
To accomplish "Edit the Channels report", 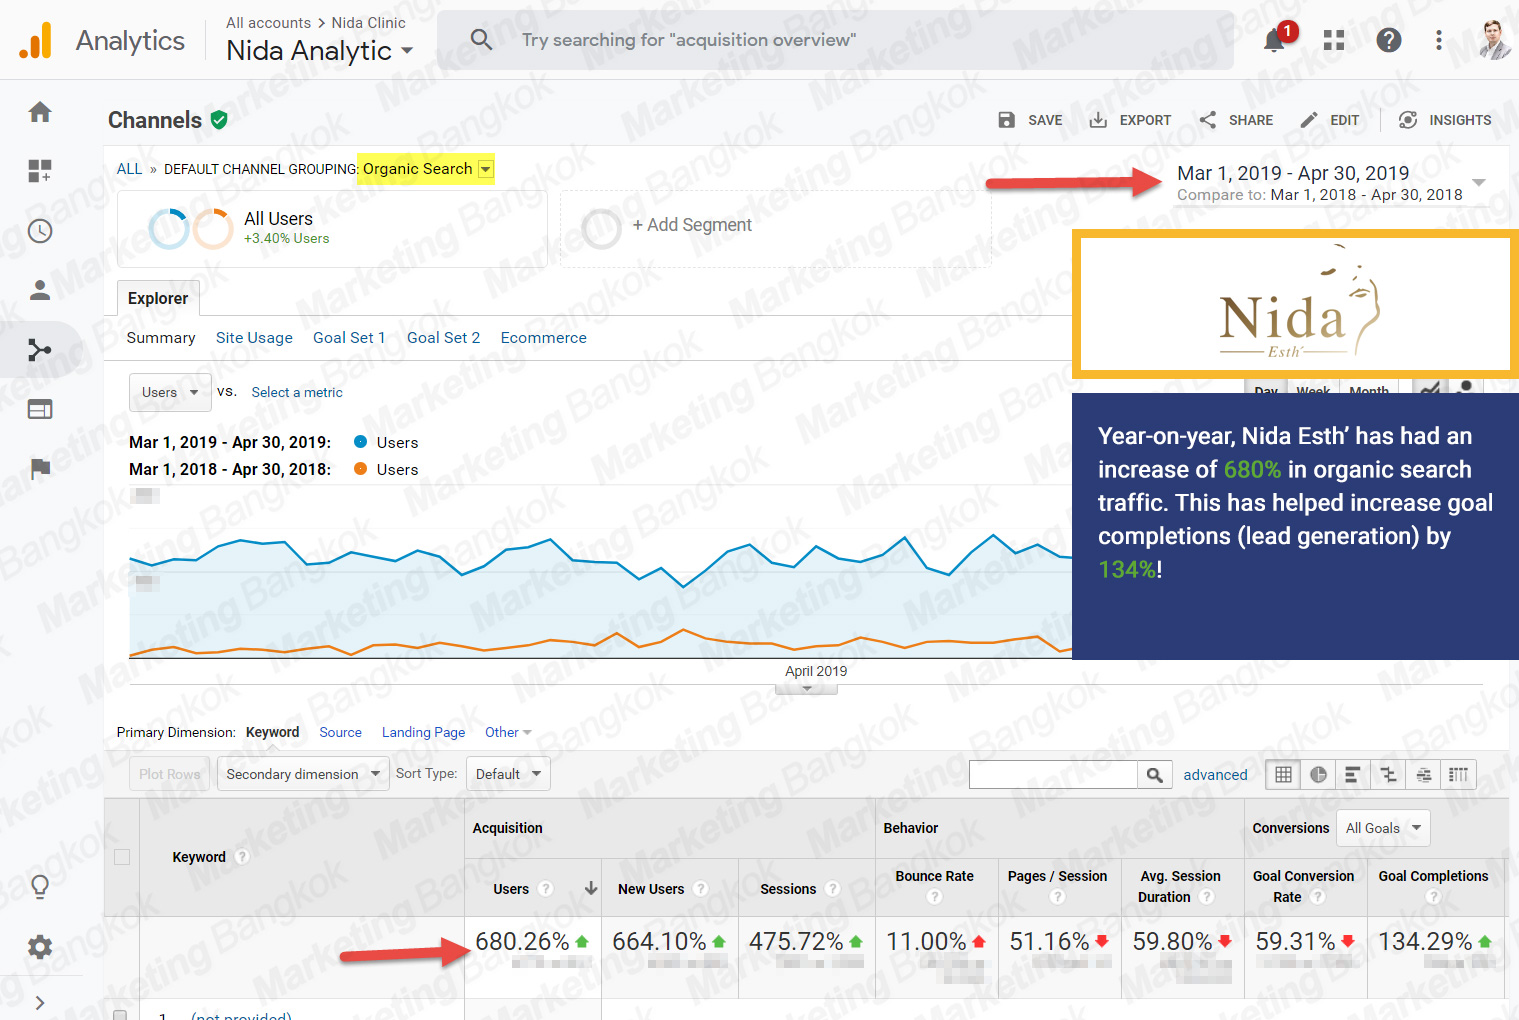I will 1329,120.
